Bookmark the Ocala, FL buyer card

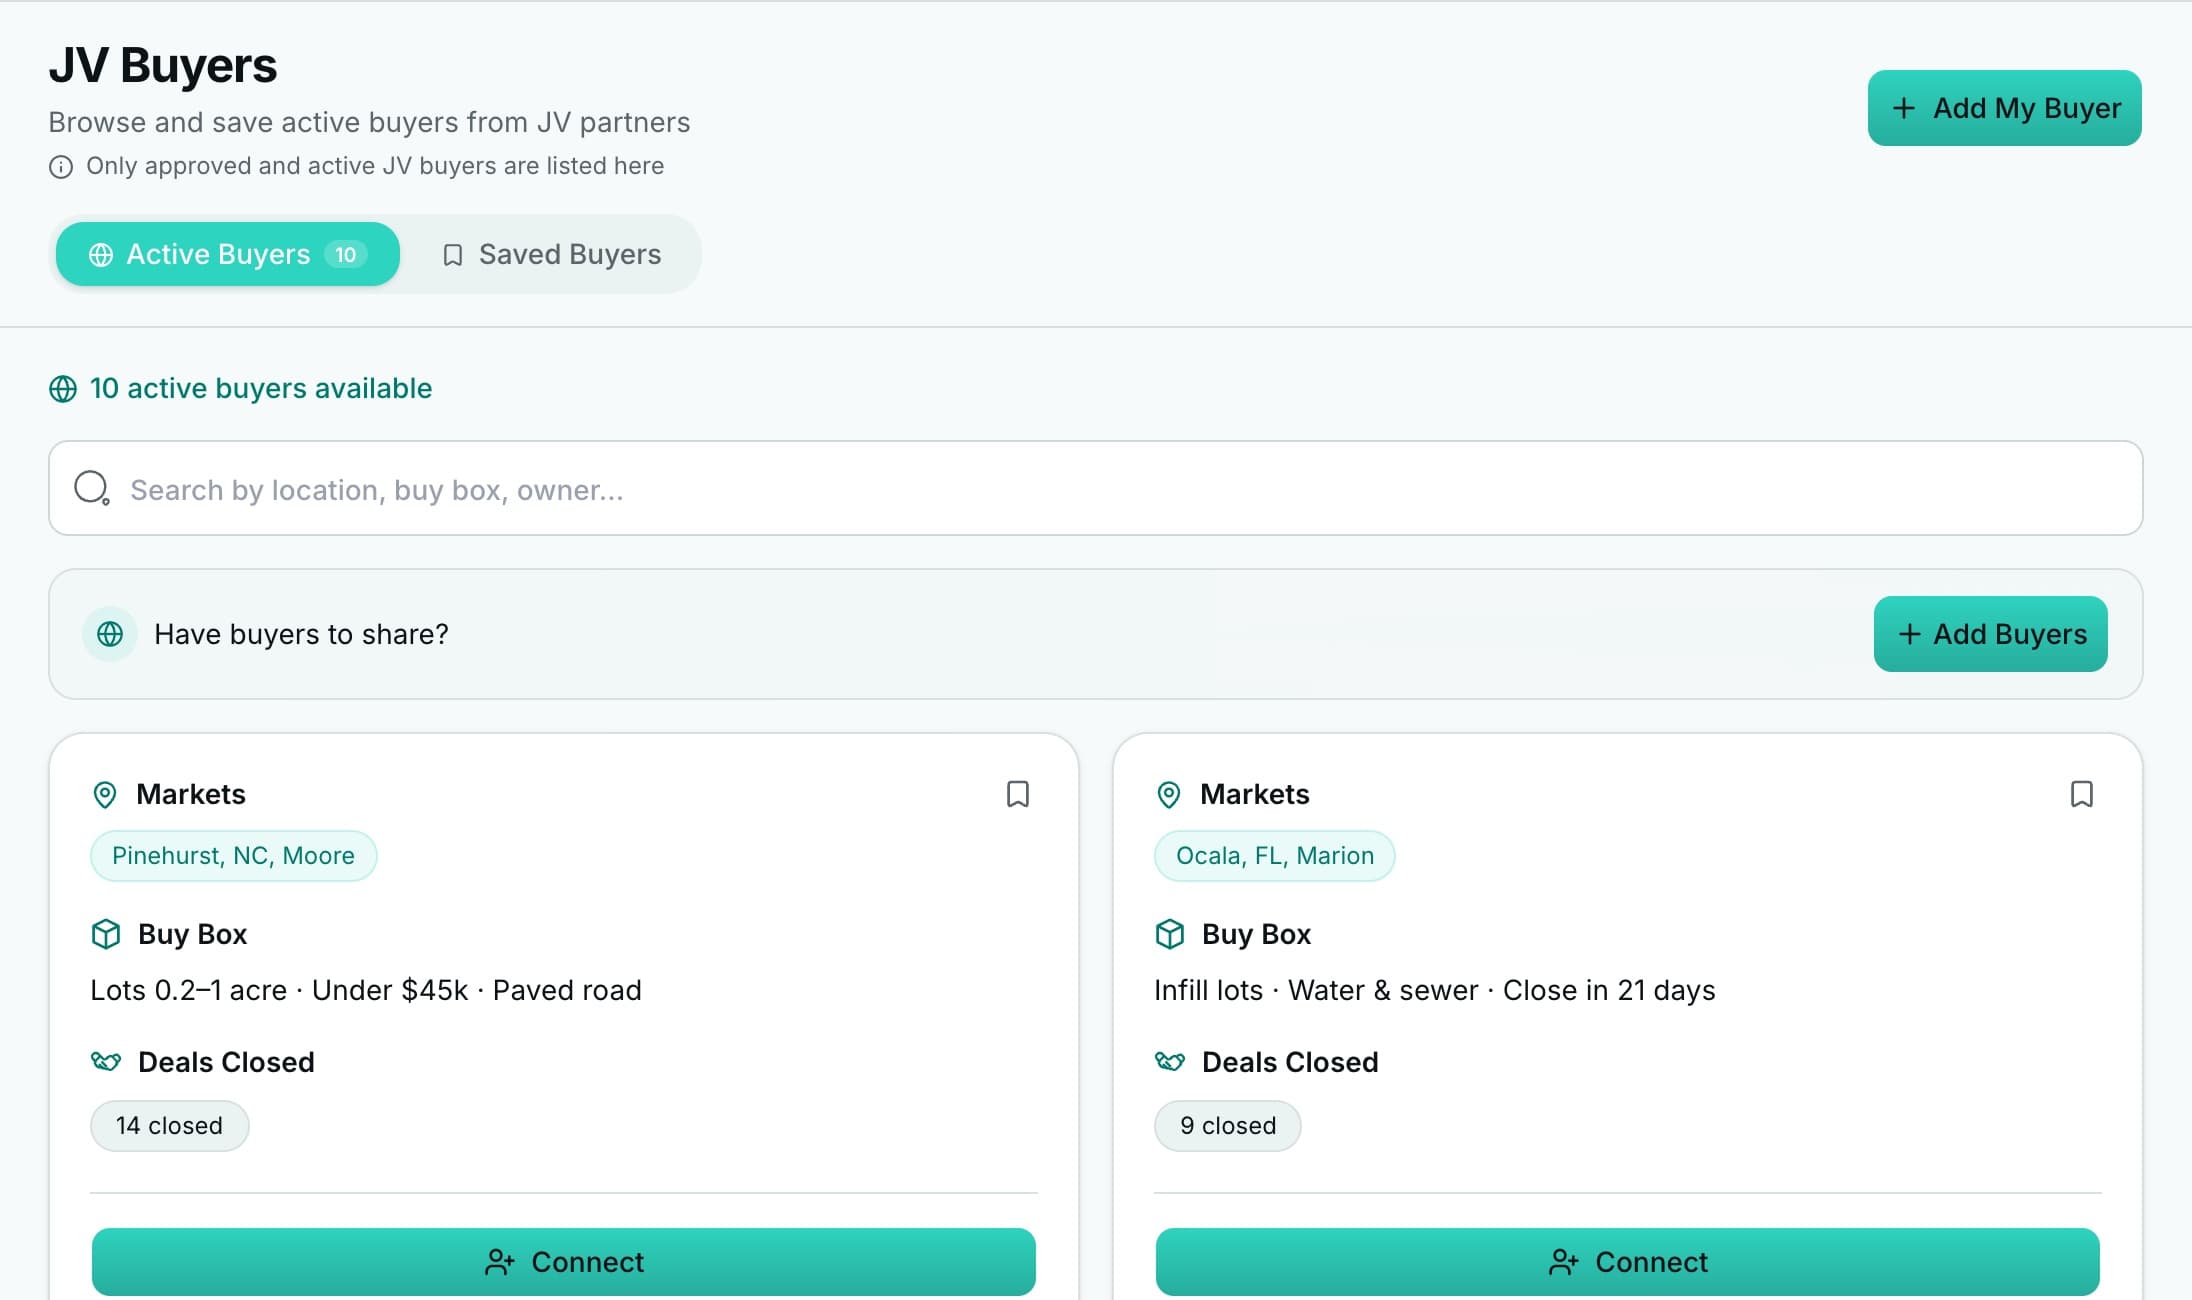coord(2081,794)
